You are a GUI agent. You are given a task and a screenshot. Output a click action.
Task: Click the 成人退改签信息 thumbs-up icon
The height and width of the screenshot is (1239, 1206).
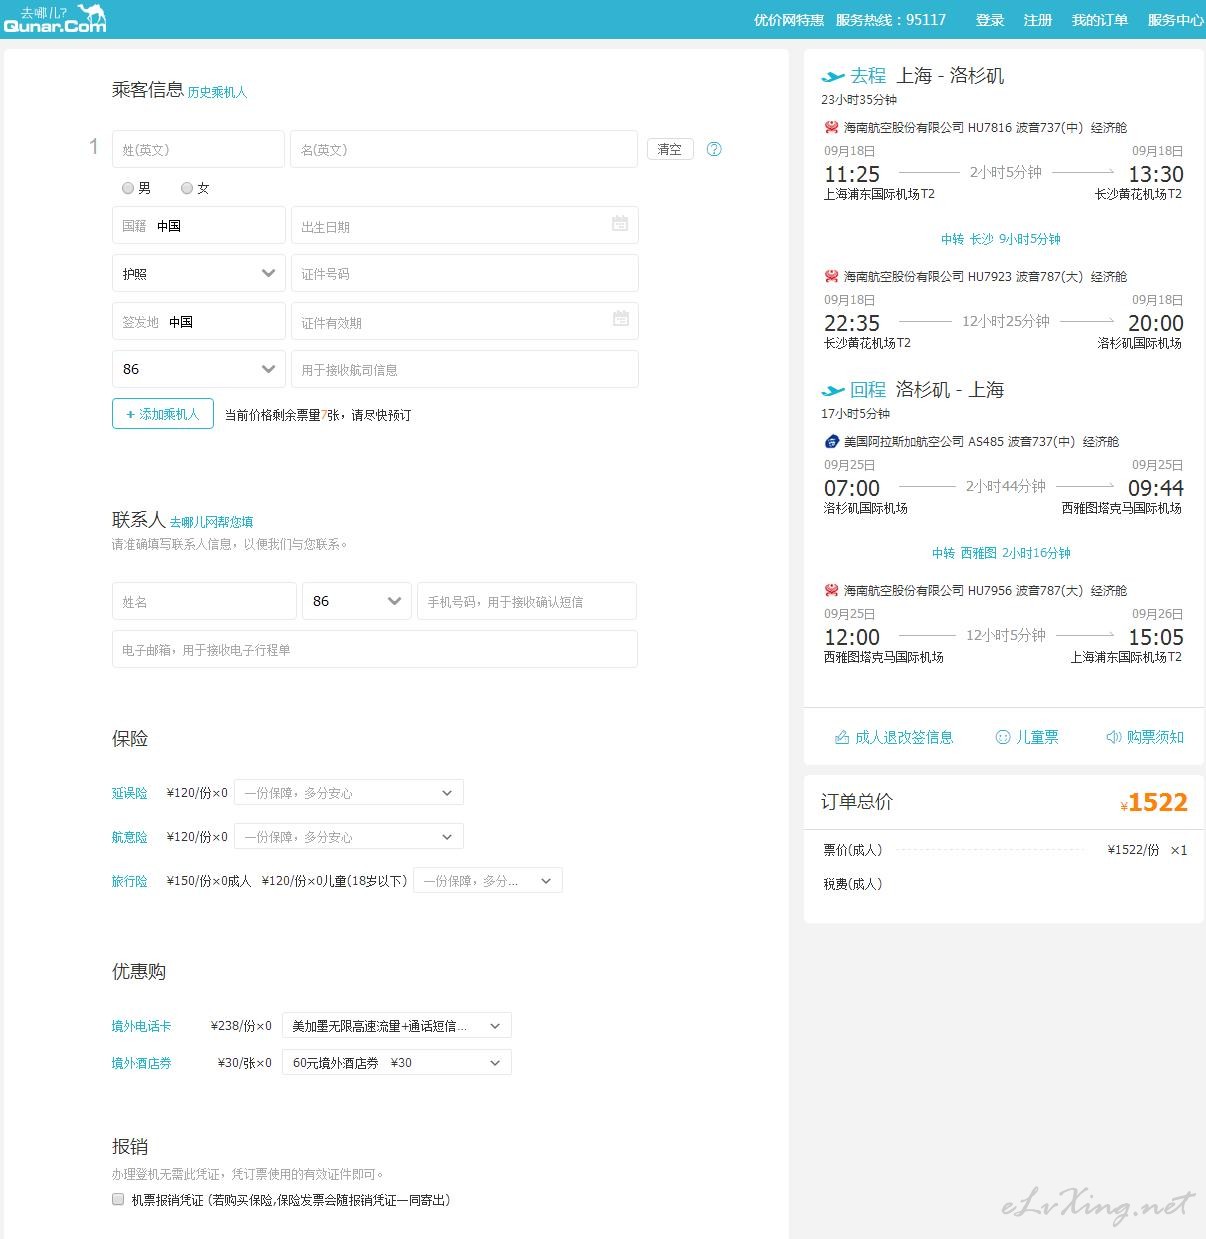click(842, 737)
